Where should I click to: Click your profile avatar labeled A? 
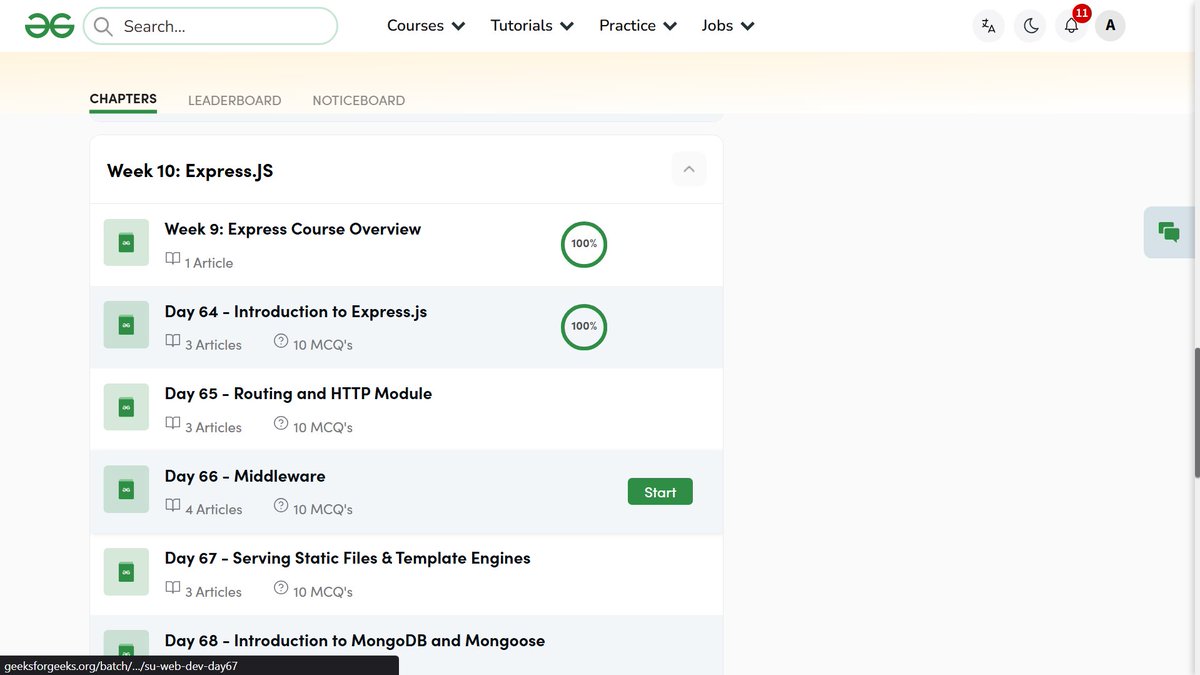(1110, 25)
